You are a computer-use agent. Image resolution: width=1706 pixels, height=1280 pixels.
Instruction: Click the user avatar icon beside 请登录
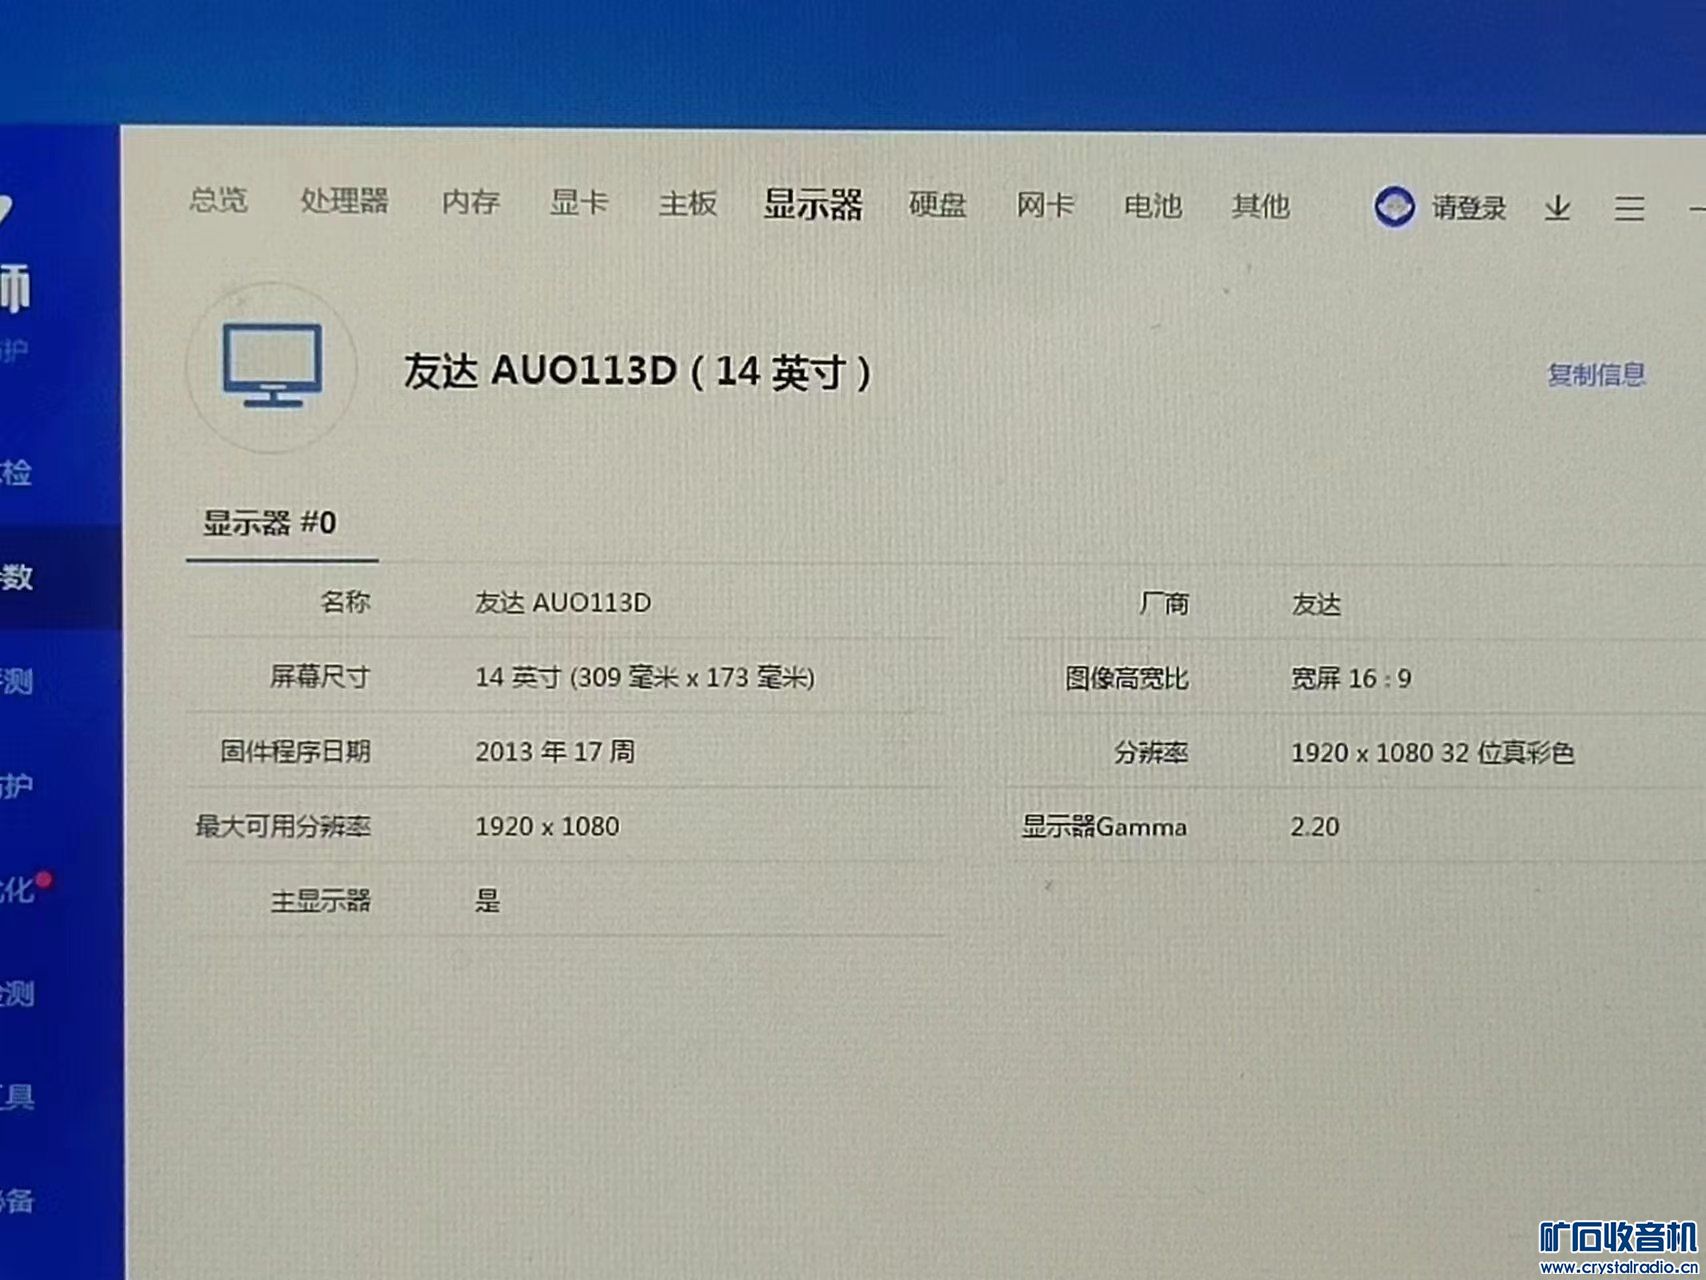1394,207
